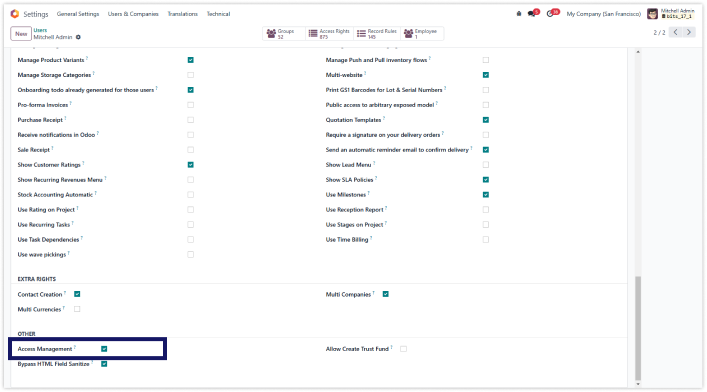
Task: Open Users & Companies menu
Action: (133, 14)
